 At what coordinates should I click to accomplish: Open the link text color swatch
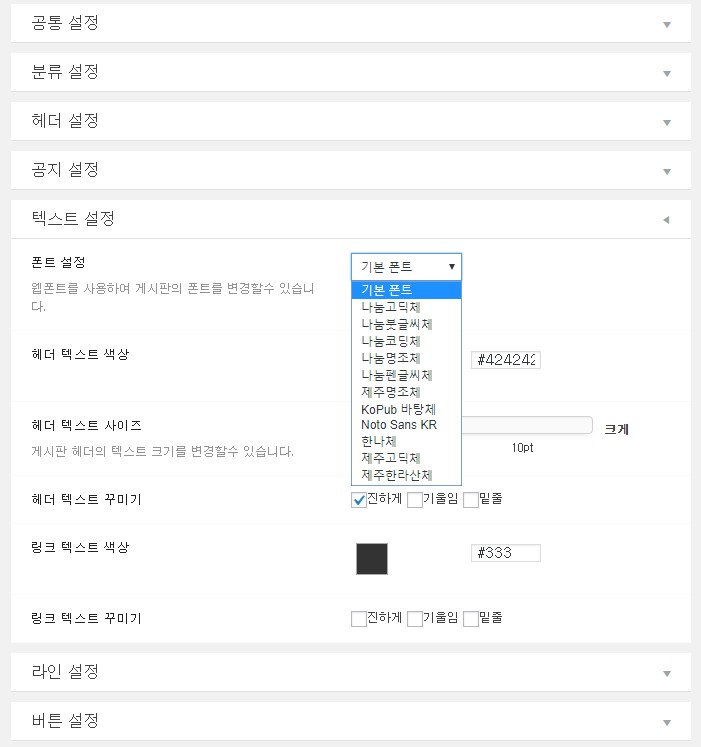(x=372, y=559)
